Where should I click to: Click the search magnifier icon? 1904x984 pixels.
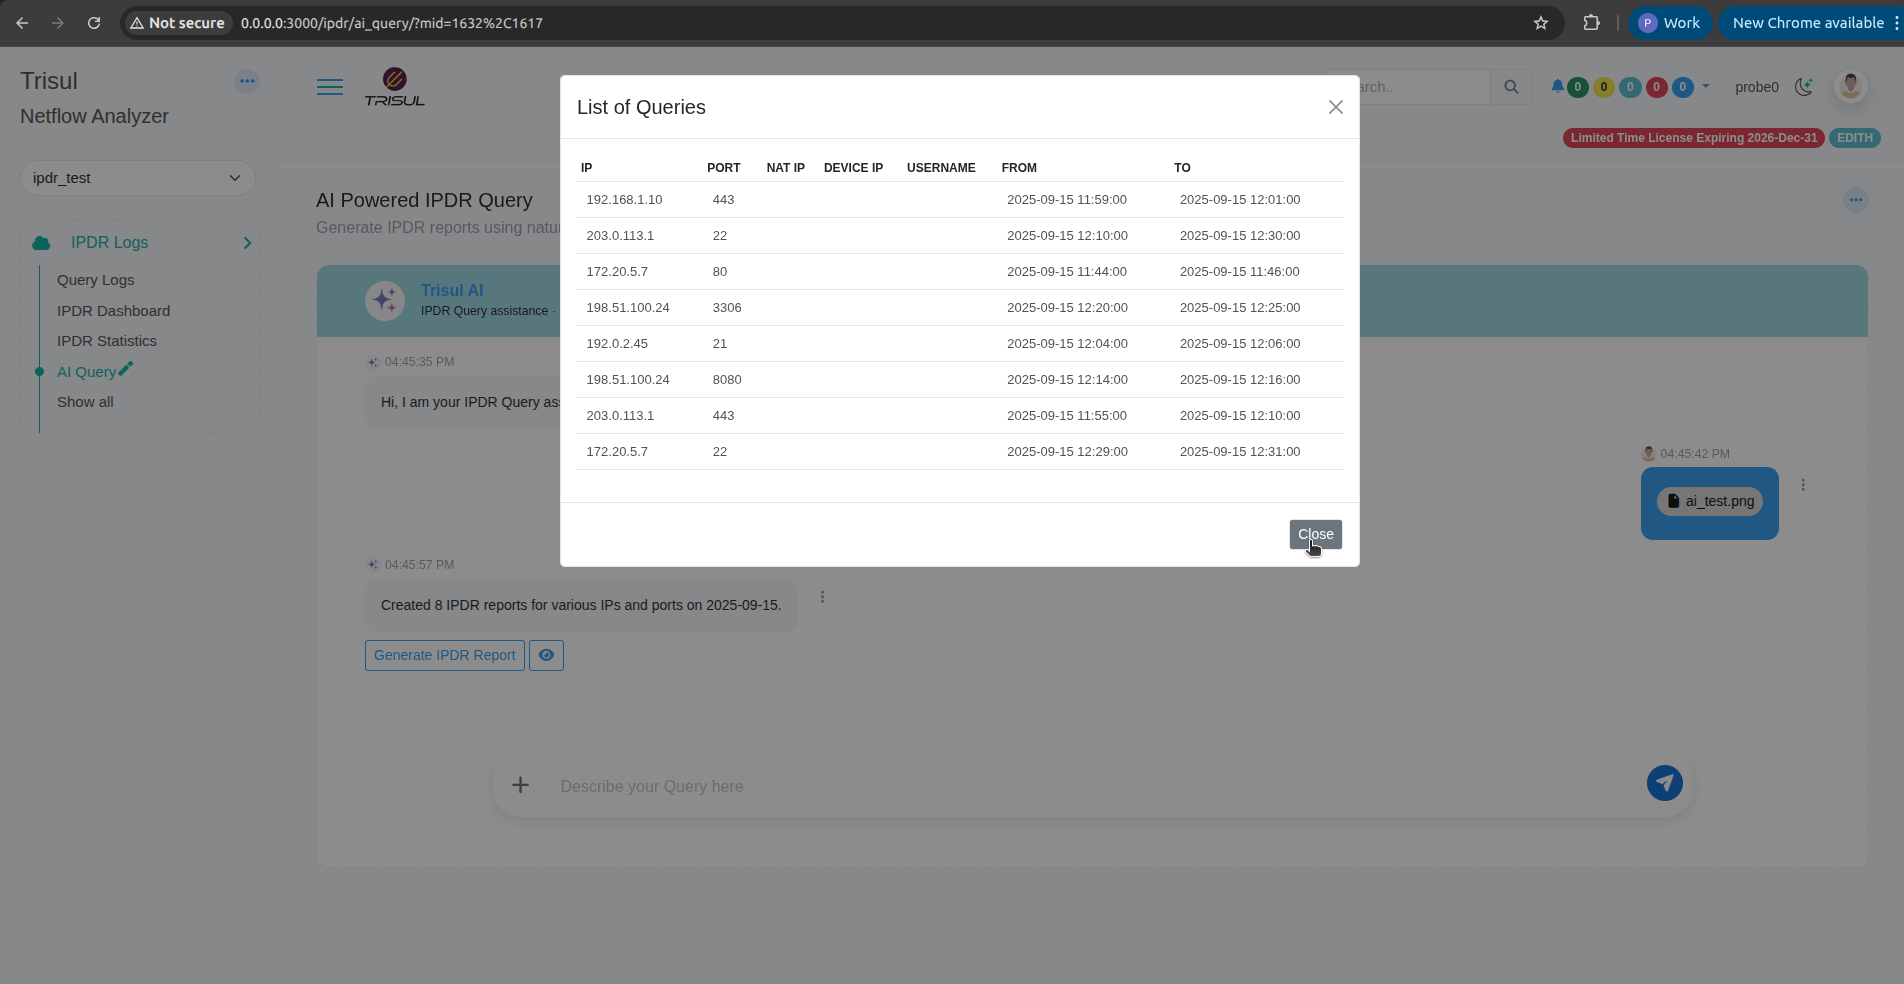(x=1511, y=87)
